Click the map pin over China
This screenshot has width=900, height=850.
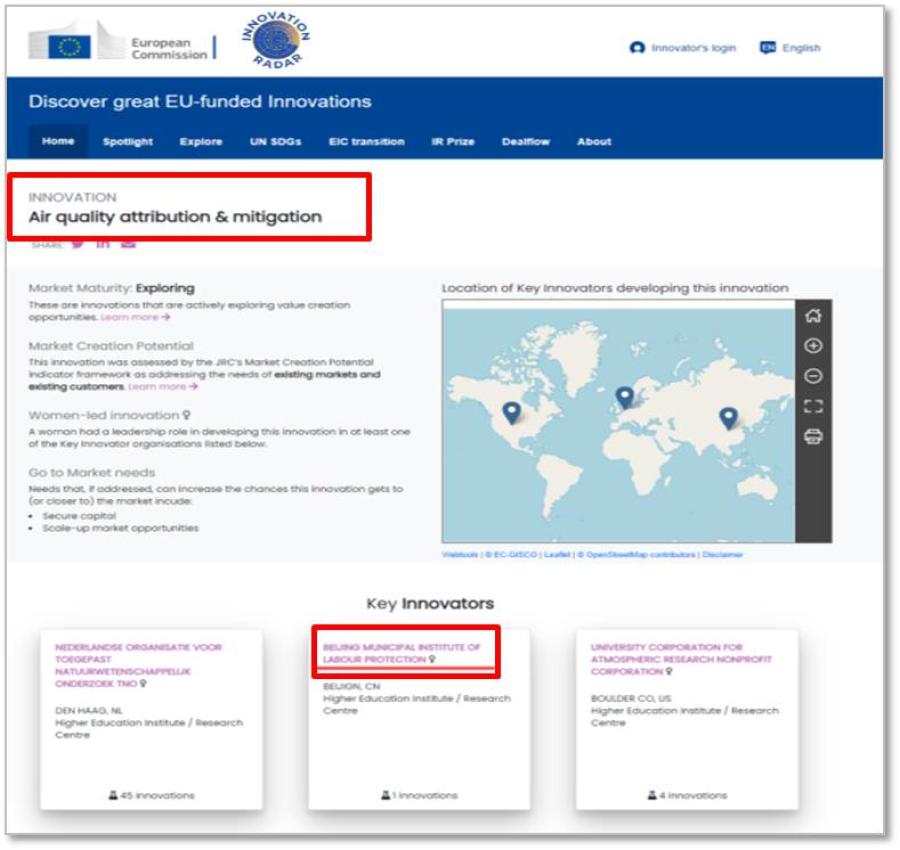click(728, 417)
